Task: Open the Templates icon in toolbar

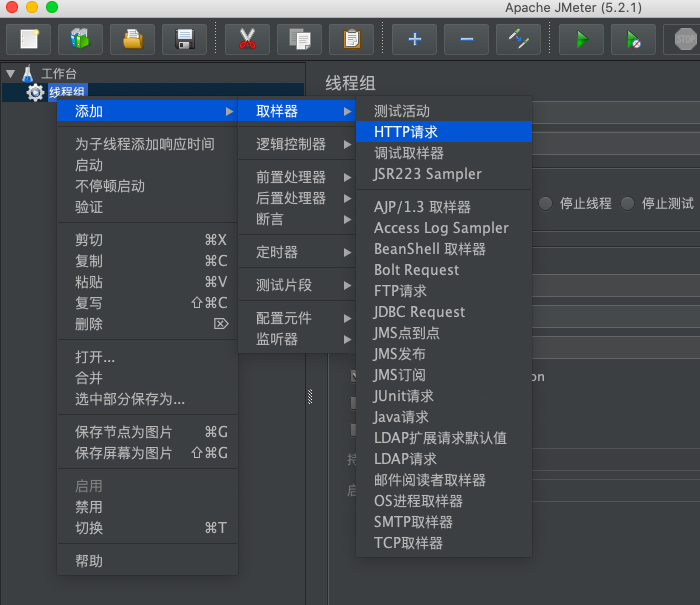Action: coord(80,40)
